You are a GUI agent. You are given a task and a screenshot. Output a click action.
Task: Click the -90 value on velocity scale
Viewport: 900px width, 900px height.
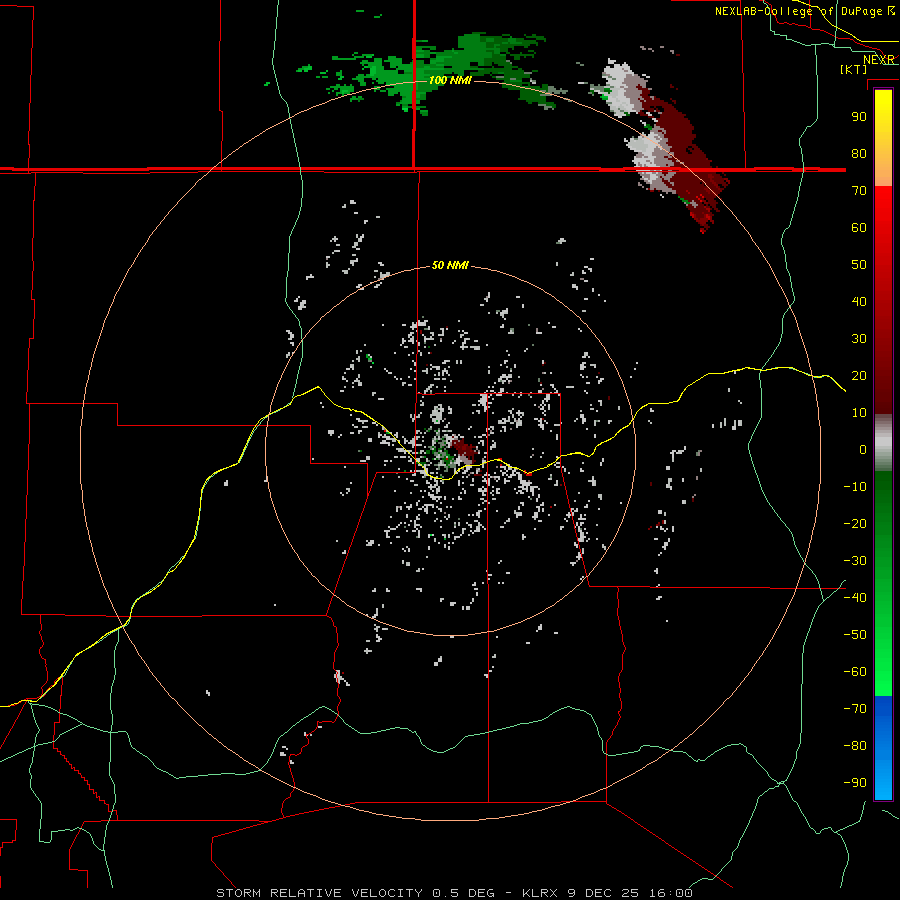855,783
